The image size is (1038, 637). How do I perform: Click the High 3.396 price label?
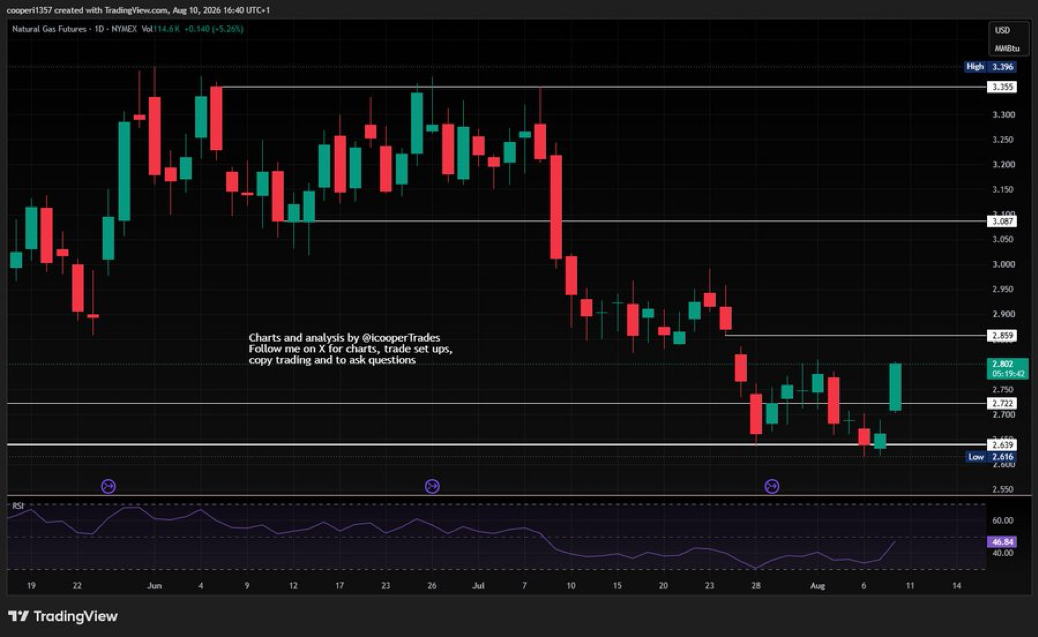pyautogui.click(x=990, y=67)
